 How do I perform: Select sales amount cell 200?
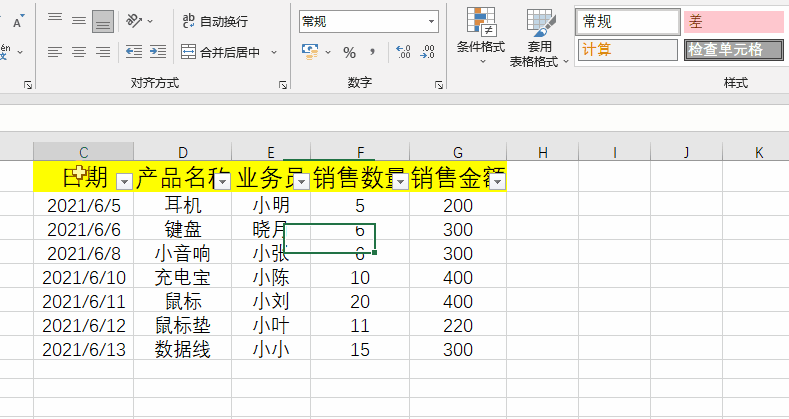[458, 205]
